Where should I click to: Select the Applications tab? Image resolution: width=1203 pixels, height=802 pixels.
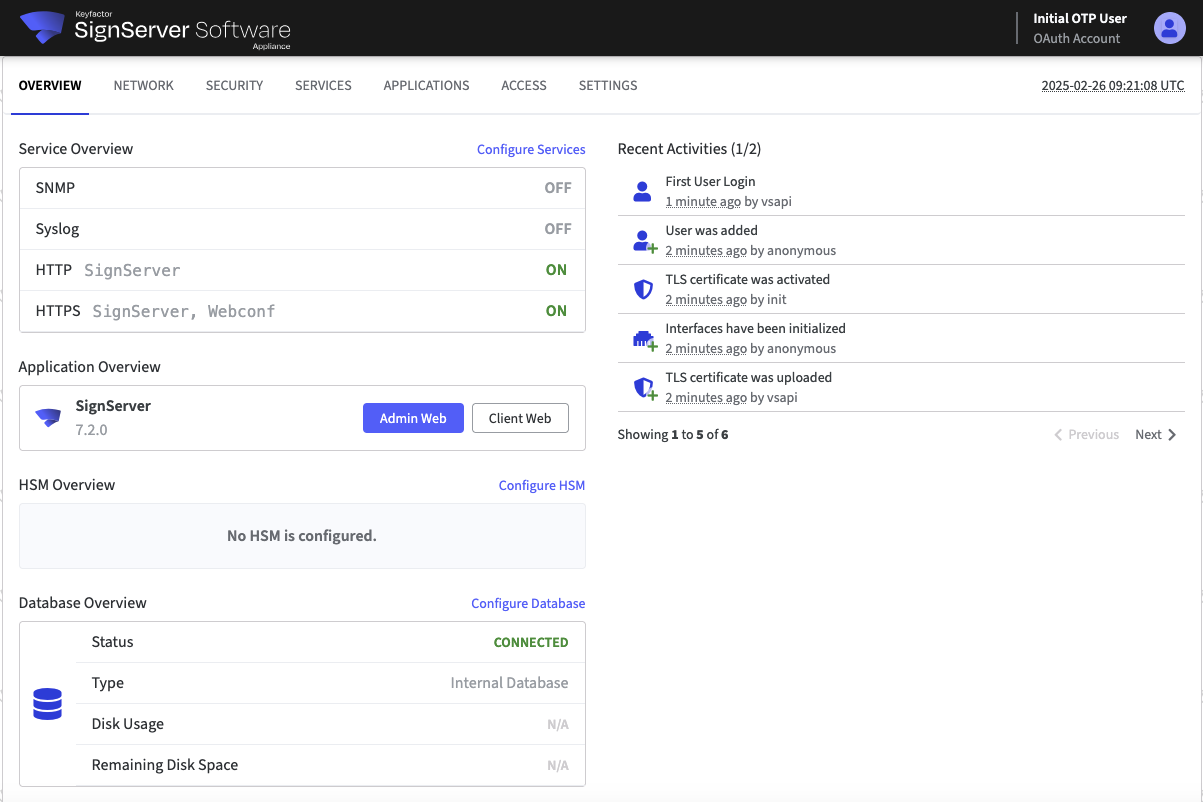point(426,86)
